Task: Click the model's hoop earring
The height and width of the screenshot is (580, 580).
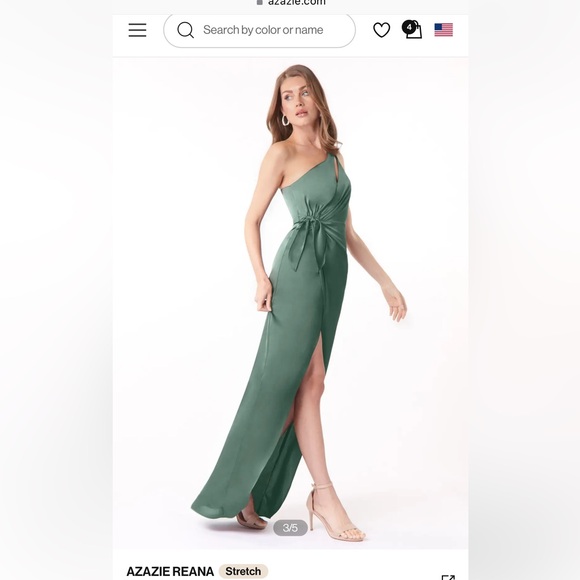Action: 285,120
